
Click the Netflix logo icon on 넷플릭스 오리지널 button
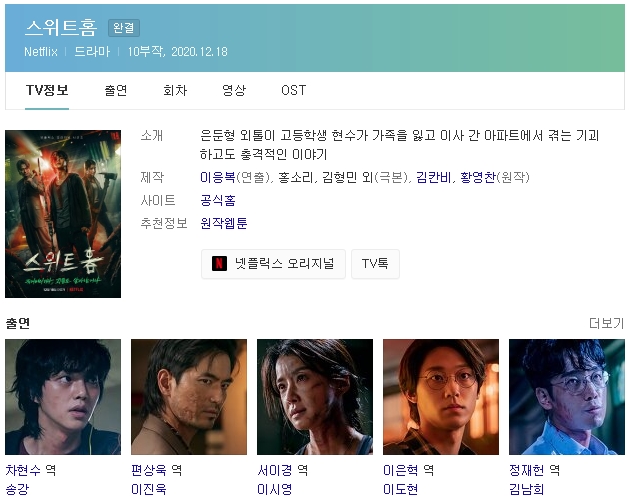tap(219, 264)
